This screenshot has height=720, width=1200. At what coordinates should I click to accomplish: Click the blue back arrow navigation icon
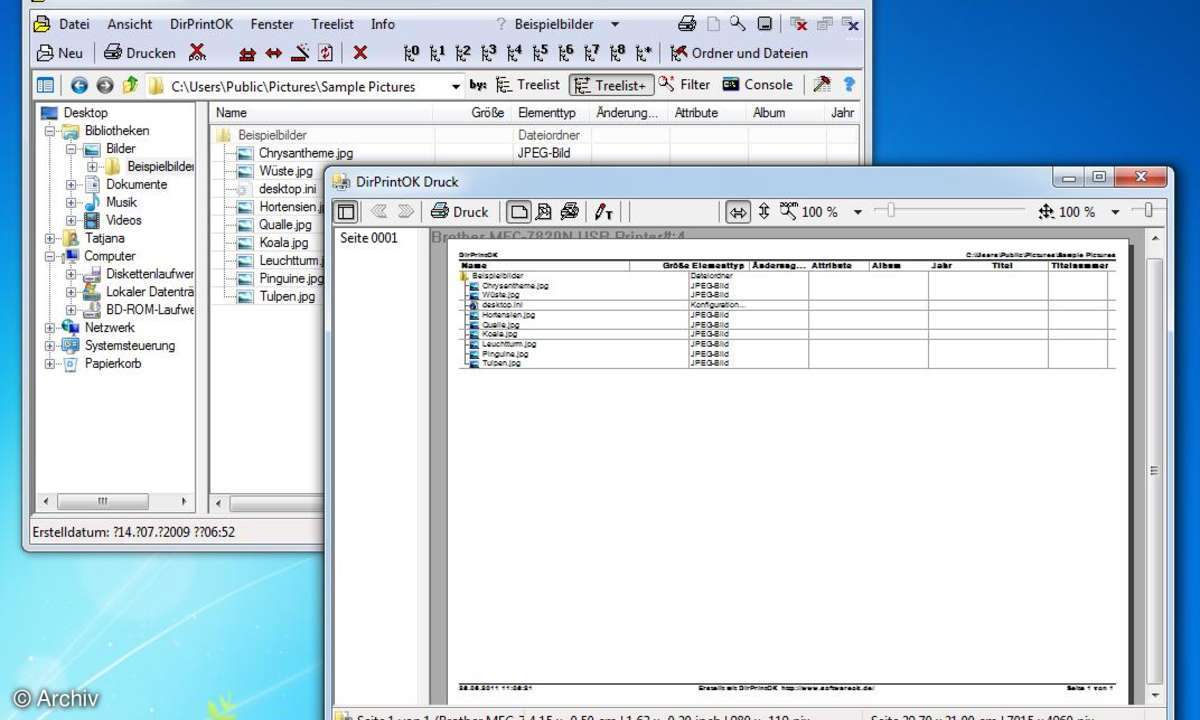coord(79,86)
